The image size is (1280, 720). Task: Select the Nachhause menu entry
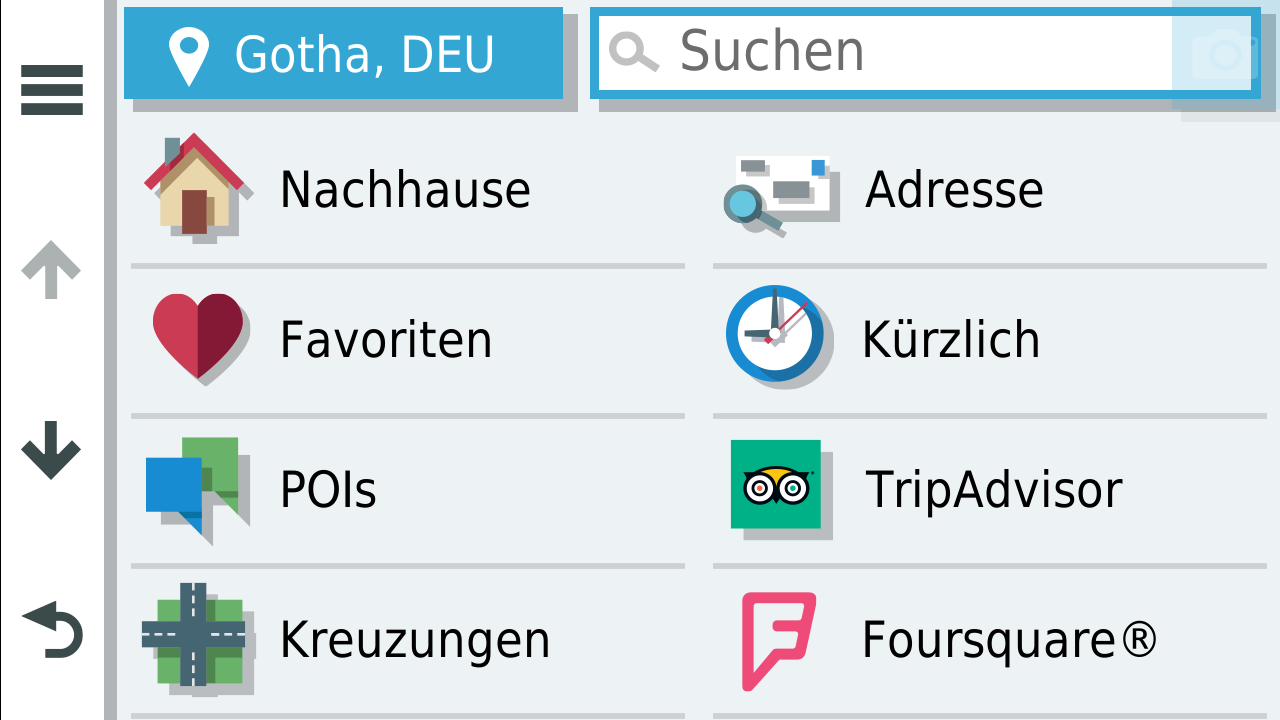click(405, 190)
